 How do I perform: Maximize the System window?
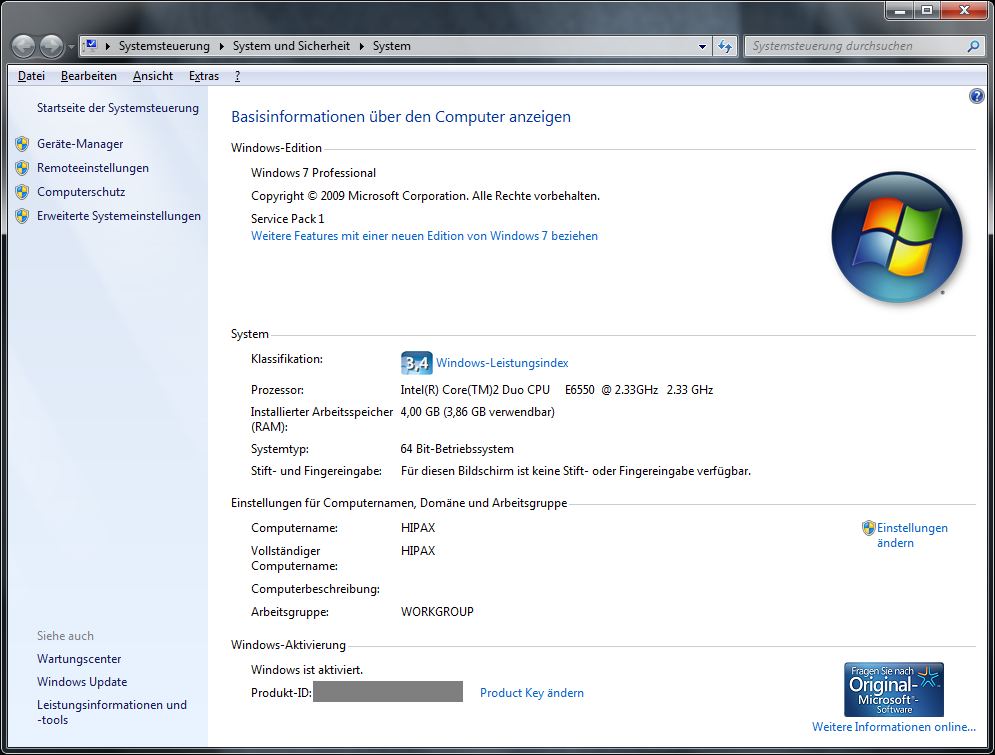(927, 11)
